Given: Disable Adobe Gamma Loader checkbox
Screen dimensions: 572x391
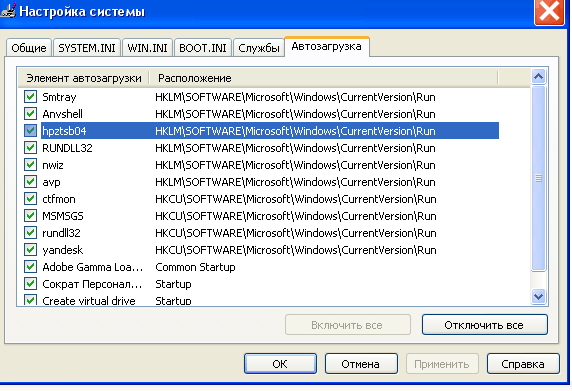Looking at the screenshot, I should coord(31,267).
